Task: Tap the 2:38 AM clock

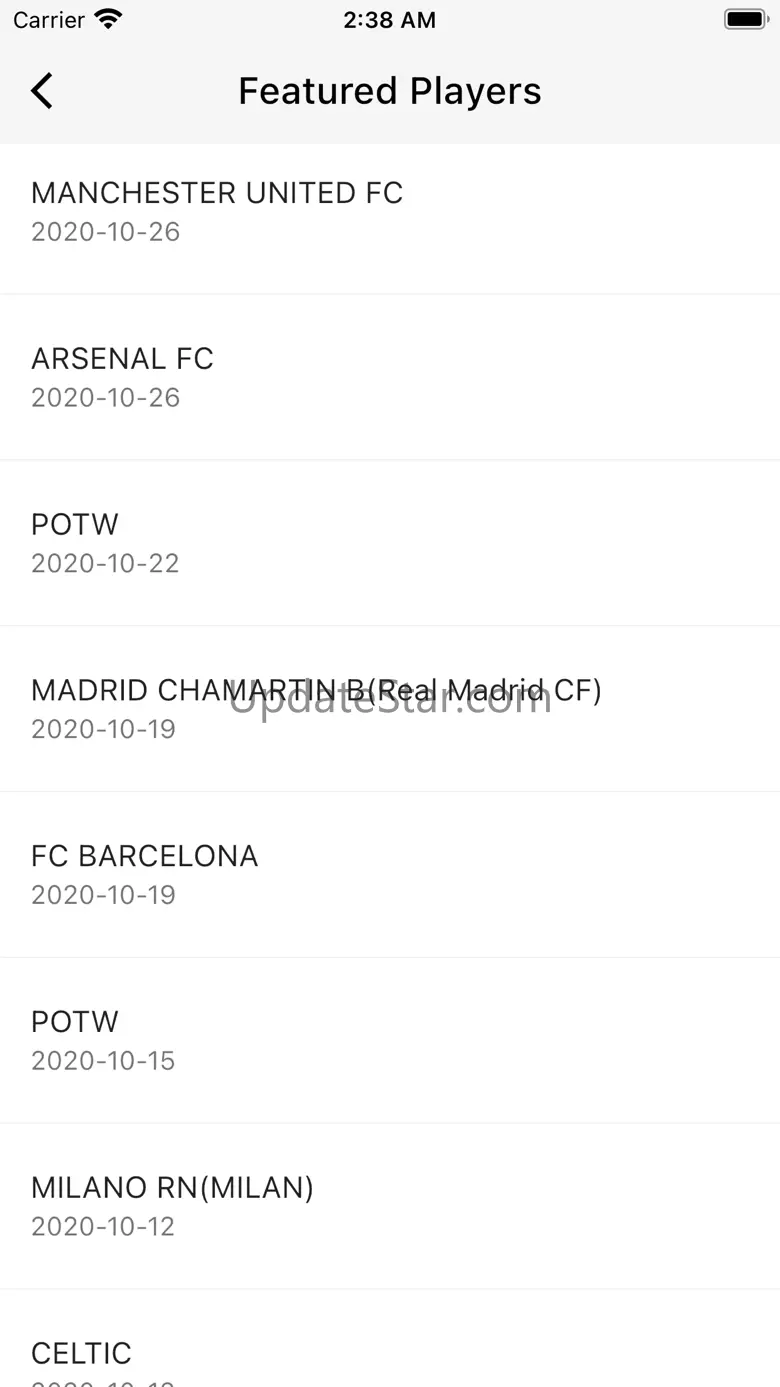Action: (389, 20)
